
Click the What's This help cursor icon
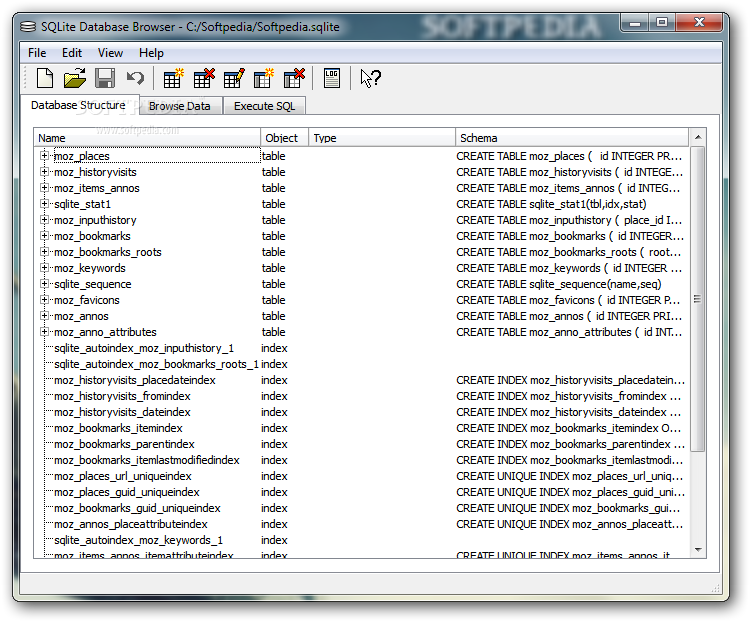370,78
